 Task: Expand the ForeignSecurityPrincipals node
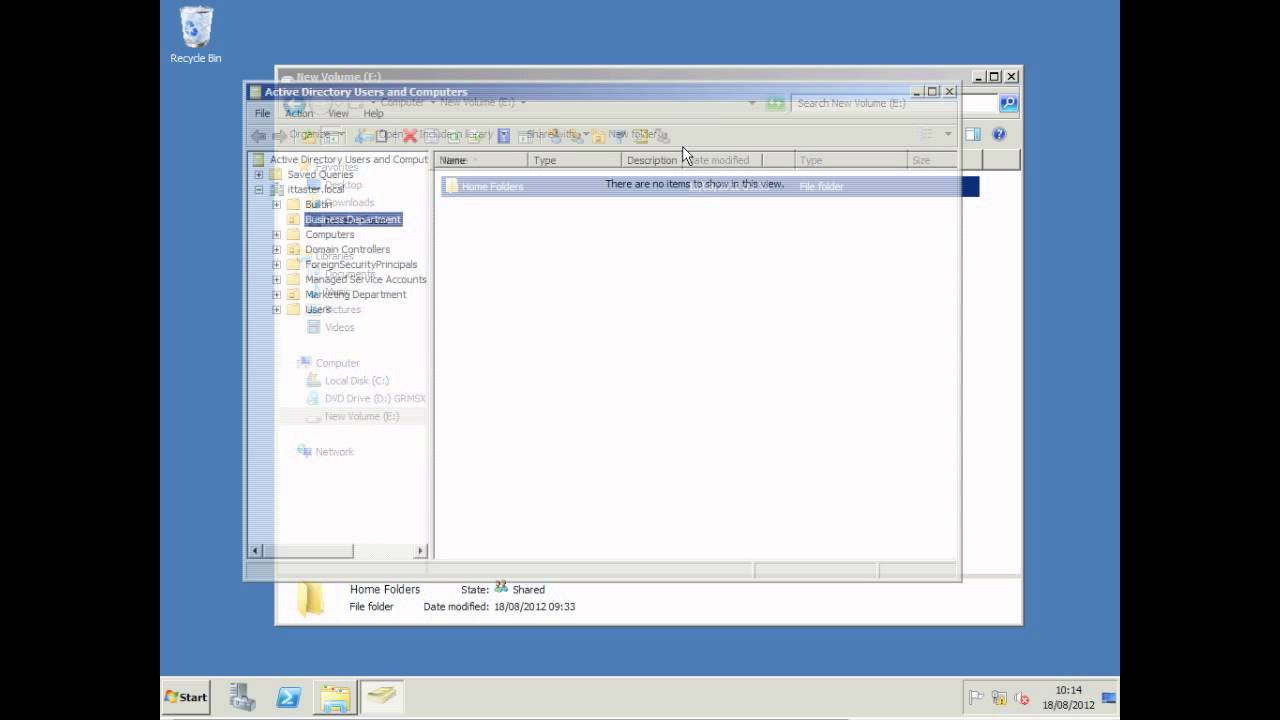pyautogui.click(x=277, y=264)
